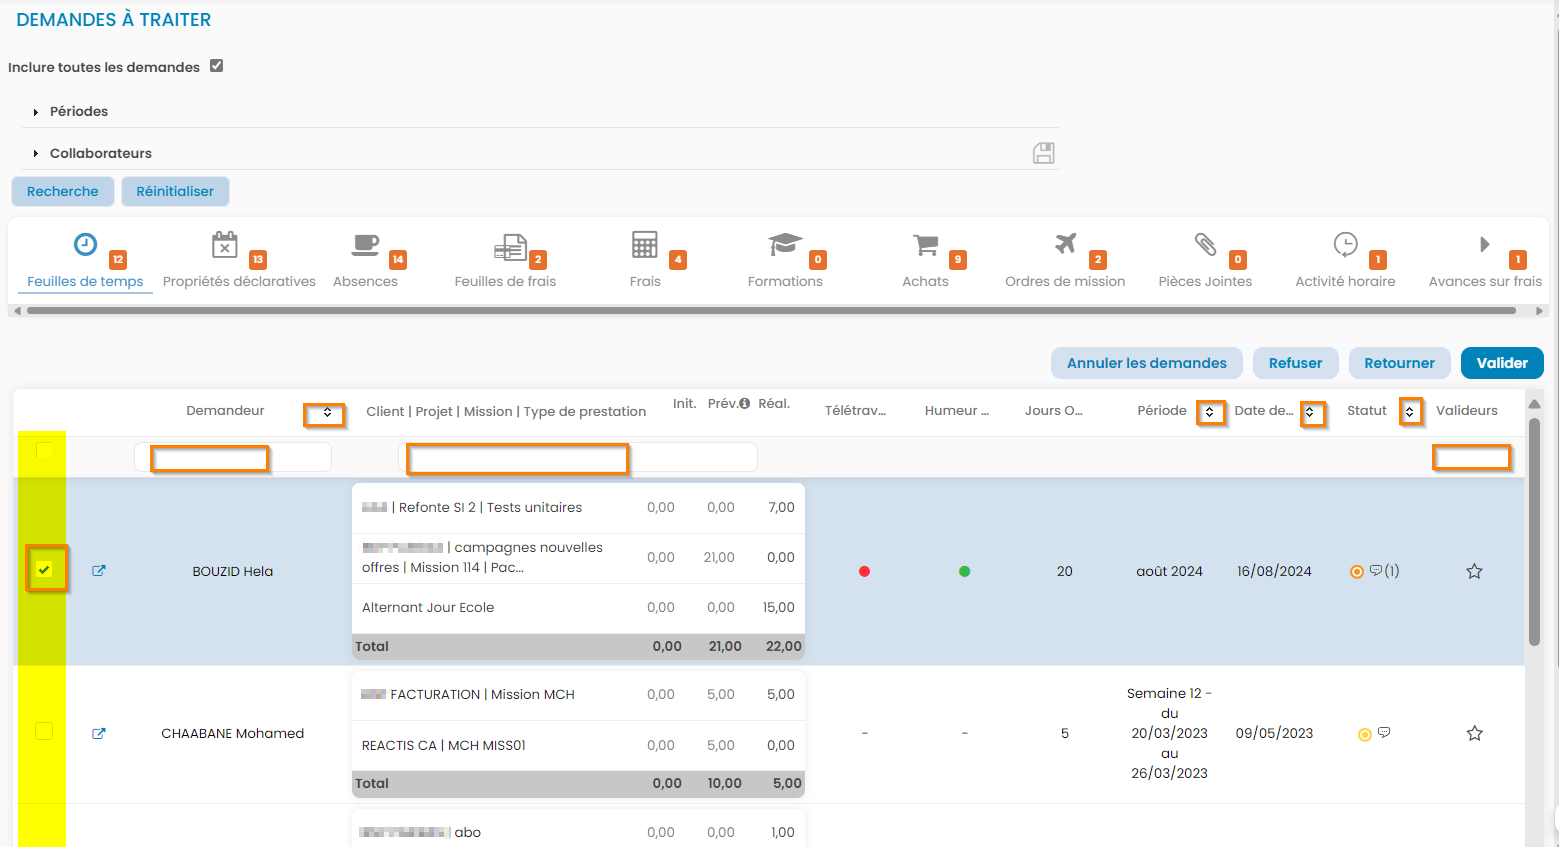
Task: Click the Réinitialiser button
Action: (x=175, y=191)
